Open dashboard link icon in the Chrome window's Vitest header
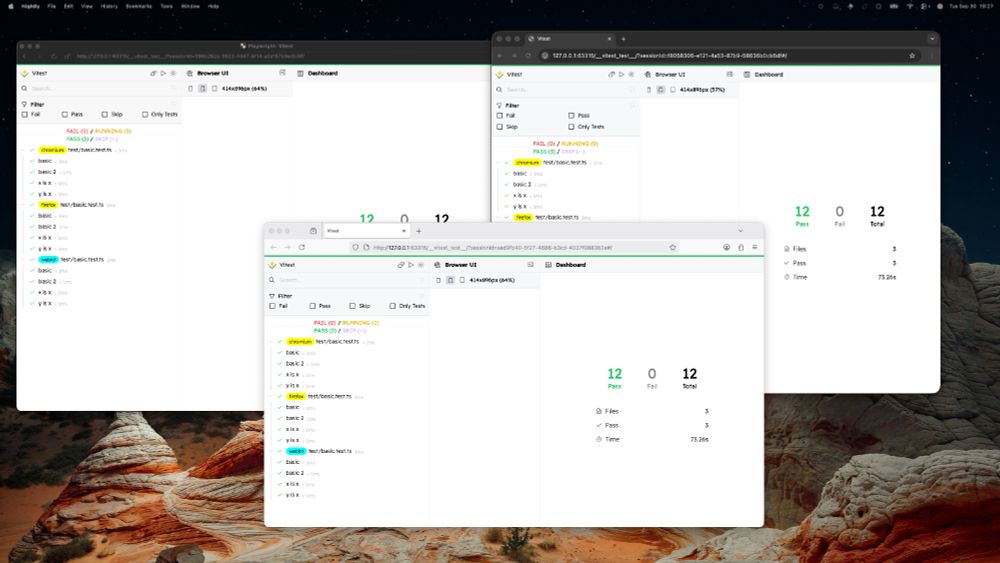 point(612,75)
